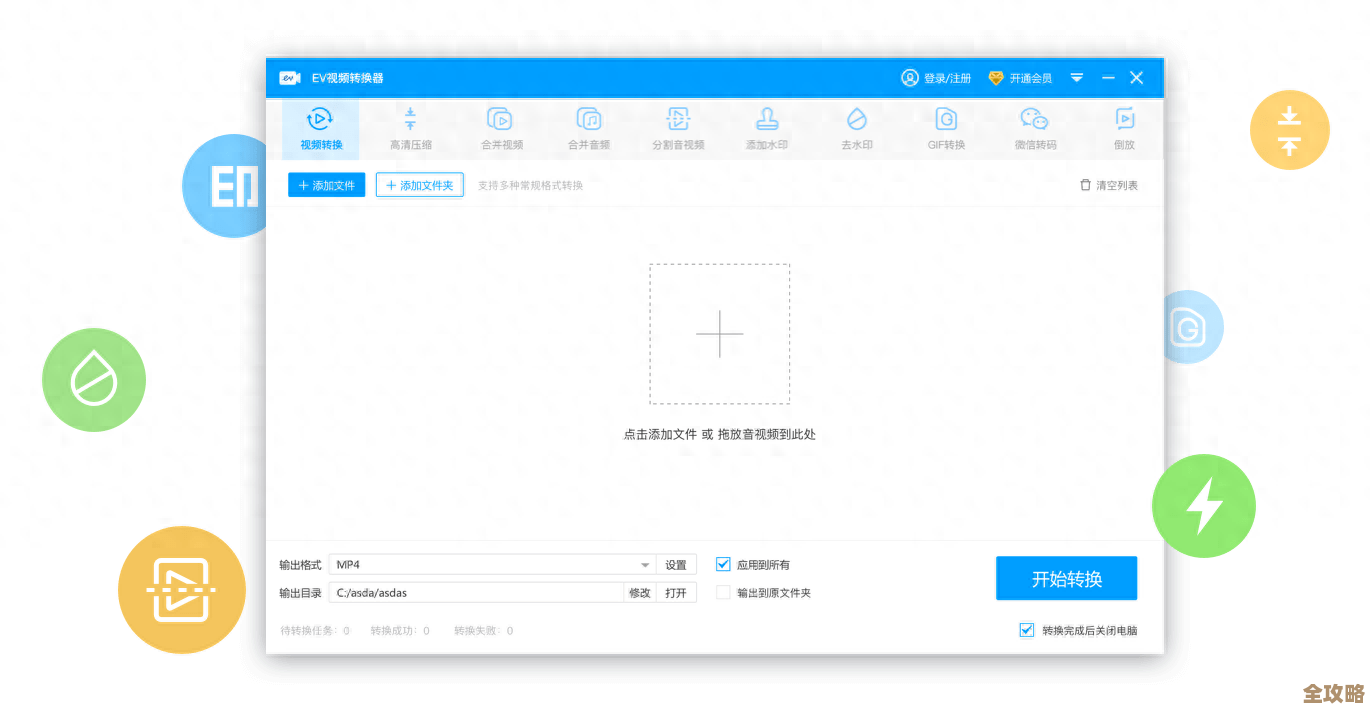Click the dashed drop area to add media

[x=719, y=335]
